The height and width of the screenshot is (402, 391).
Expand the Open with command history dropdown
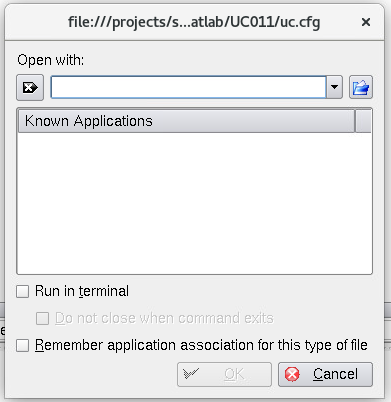(334, 87)
